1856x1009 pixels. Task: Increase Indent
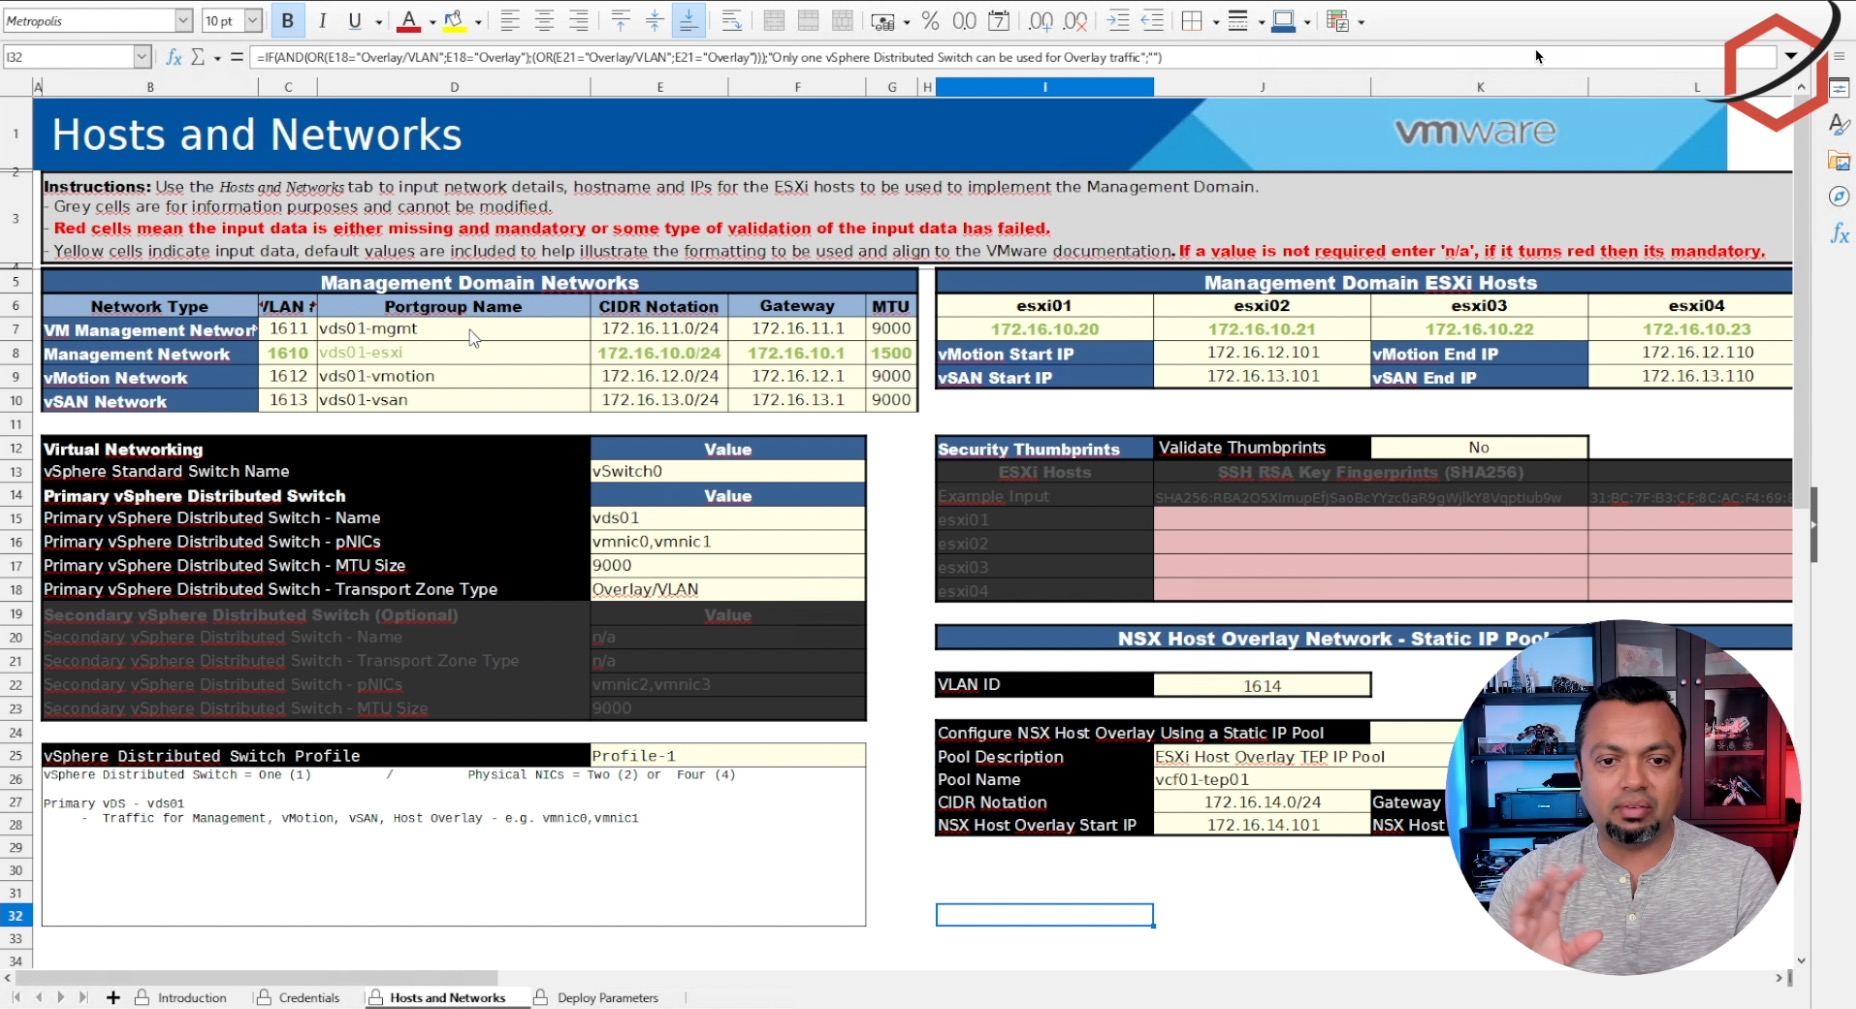click(x=1118, y=21)
